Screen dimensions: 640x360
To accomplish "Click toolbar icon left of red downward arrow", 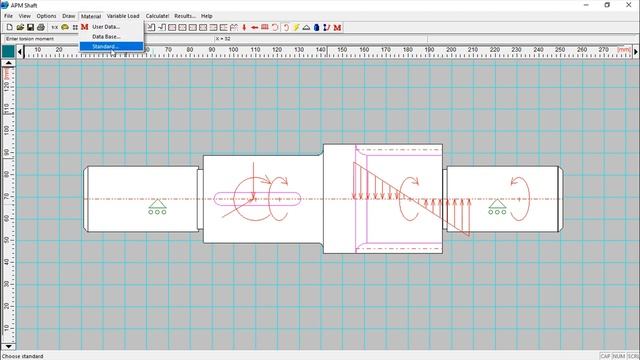I will coord(233,27).
